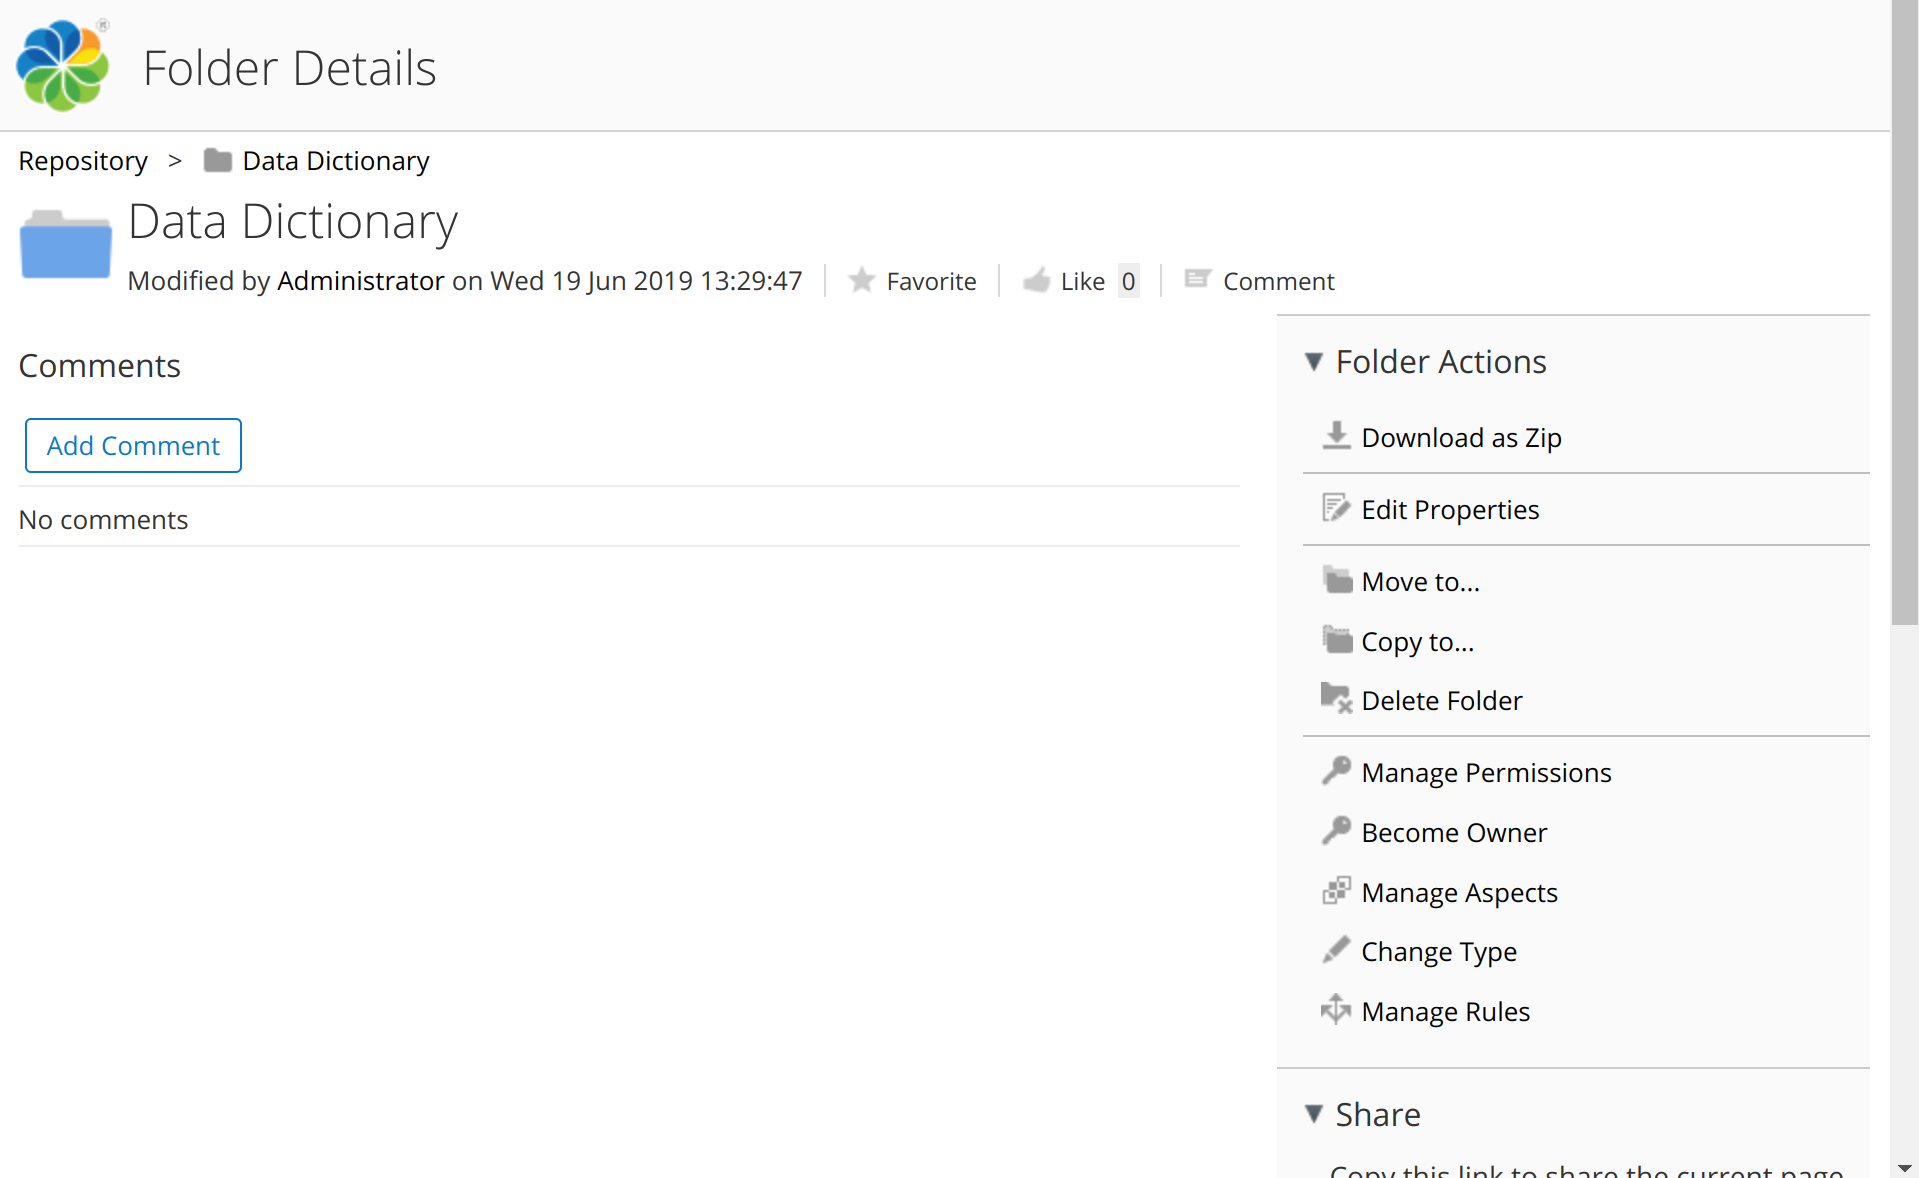The height and width of the screenshot is (1178, 1919).
Task: Open the Administrator user profile link
Action: point(360,281)
